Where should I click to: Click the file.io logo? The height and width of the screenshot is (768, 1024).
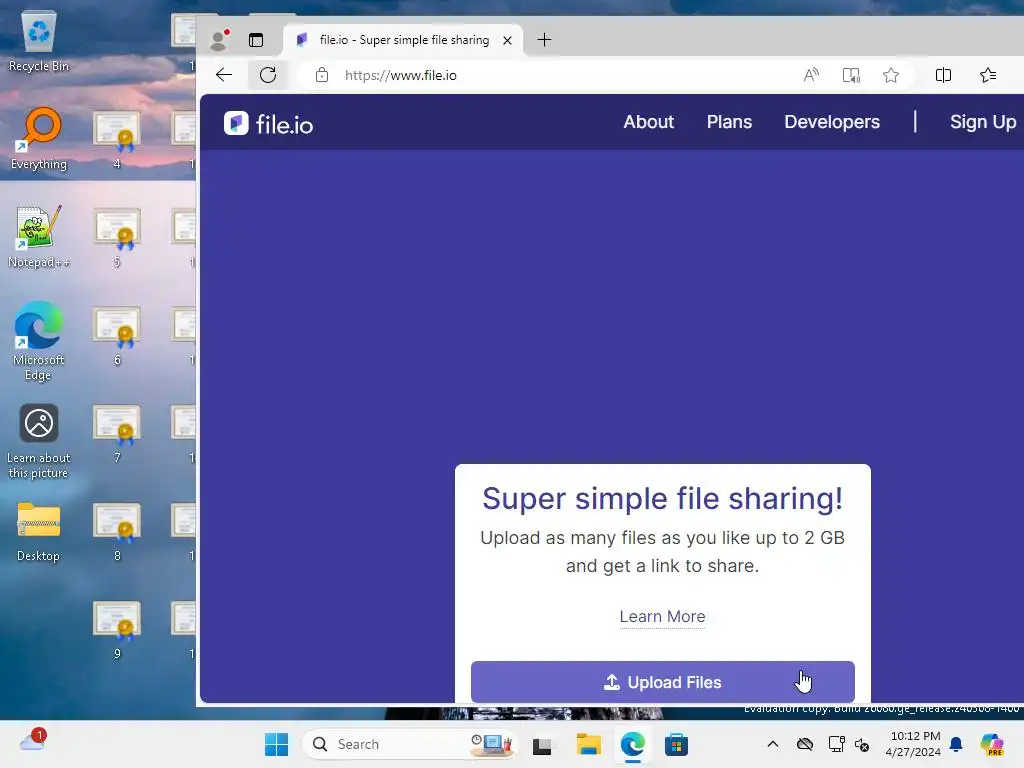(268, 123)
